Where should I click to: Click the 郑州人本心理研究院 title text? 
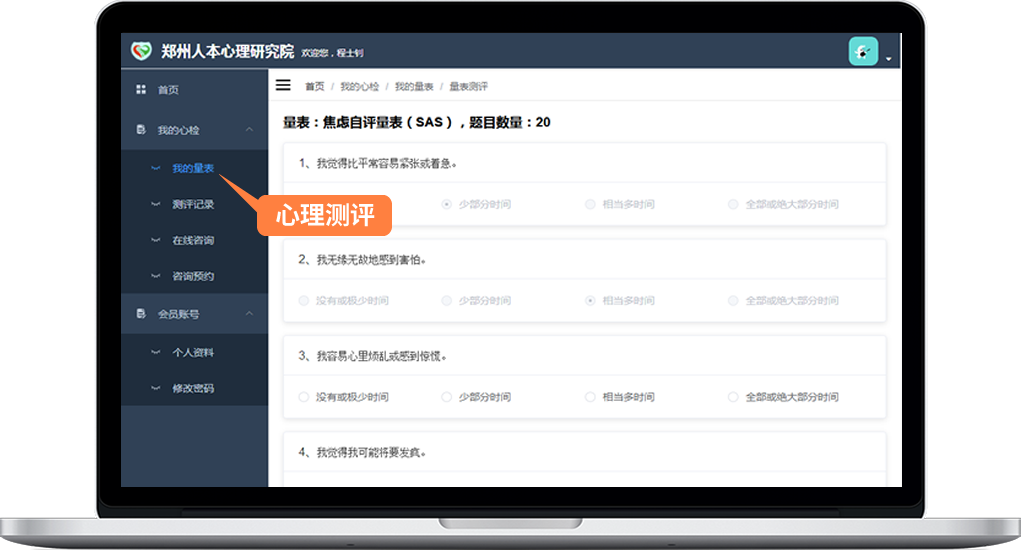coord(227,51)
